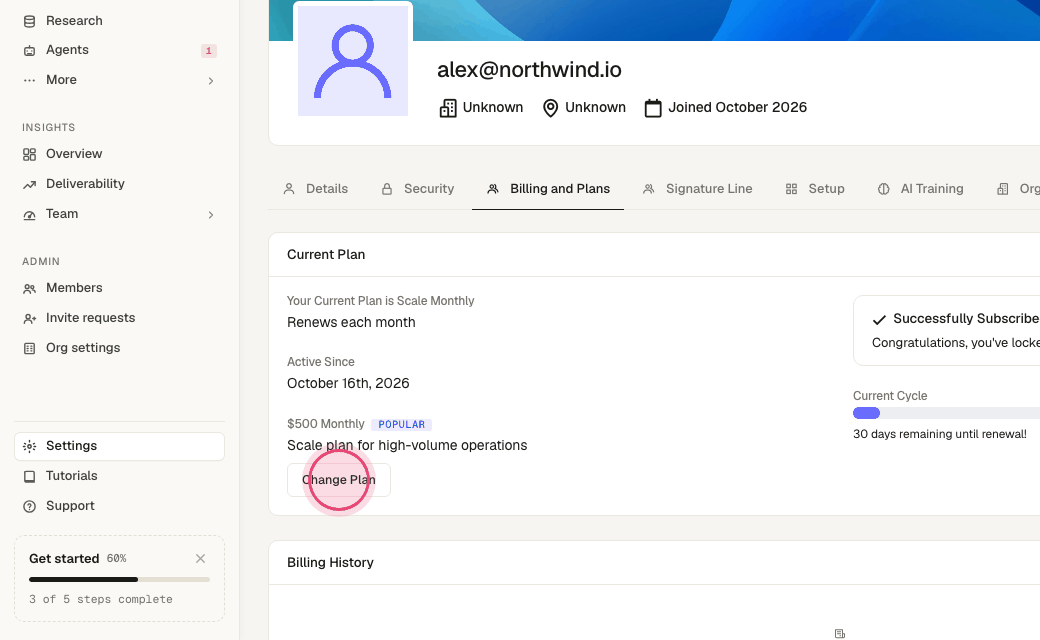Click the Members people icon
This screenshot has height=640, width=1040.
[29, 288]
